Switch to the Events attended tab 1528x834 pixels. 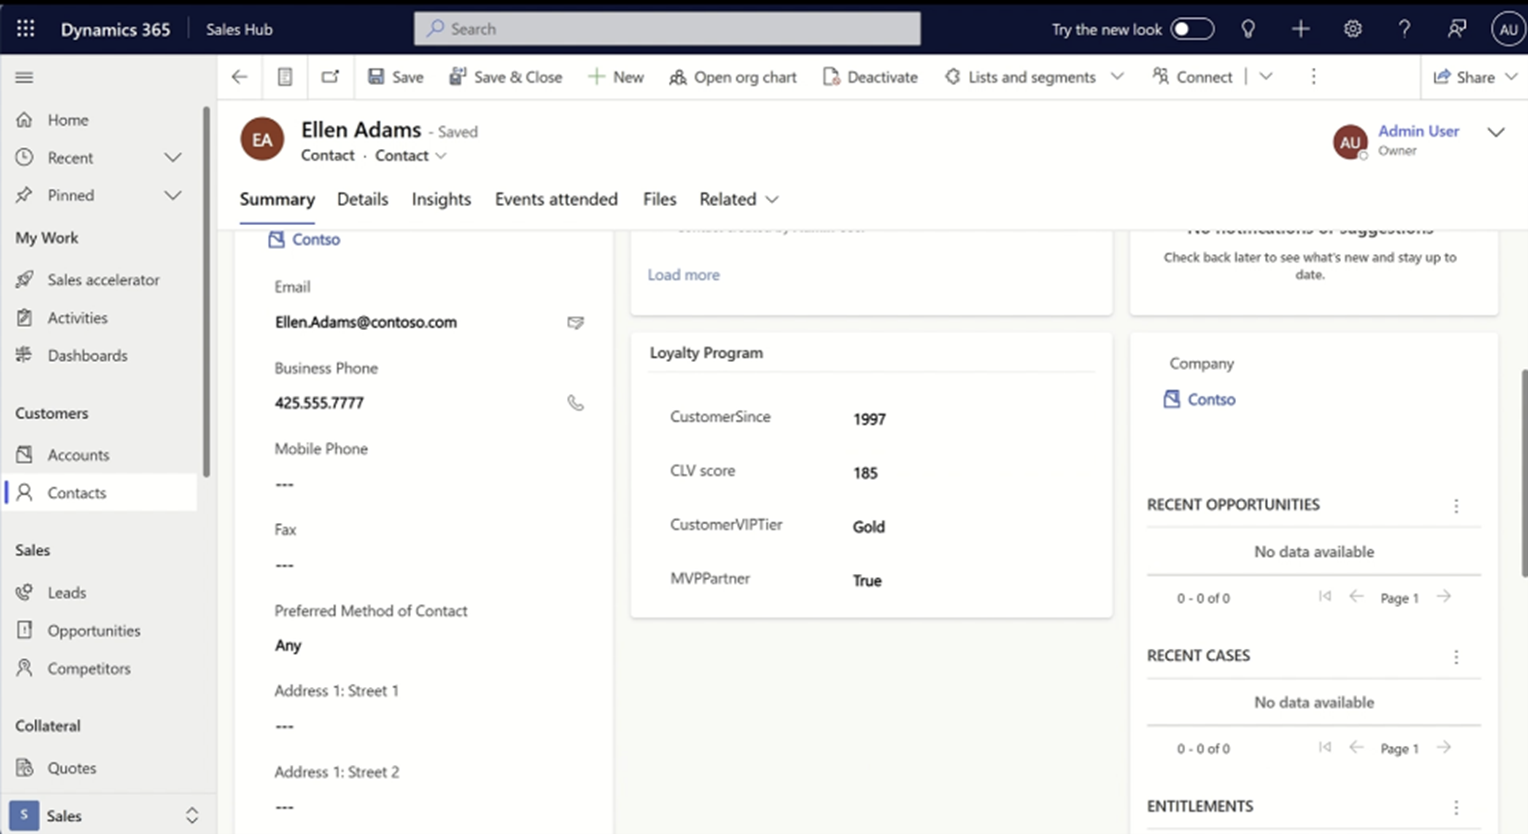coord(555,199)
